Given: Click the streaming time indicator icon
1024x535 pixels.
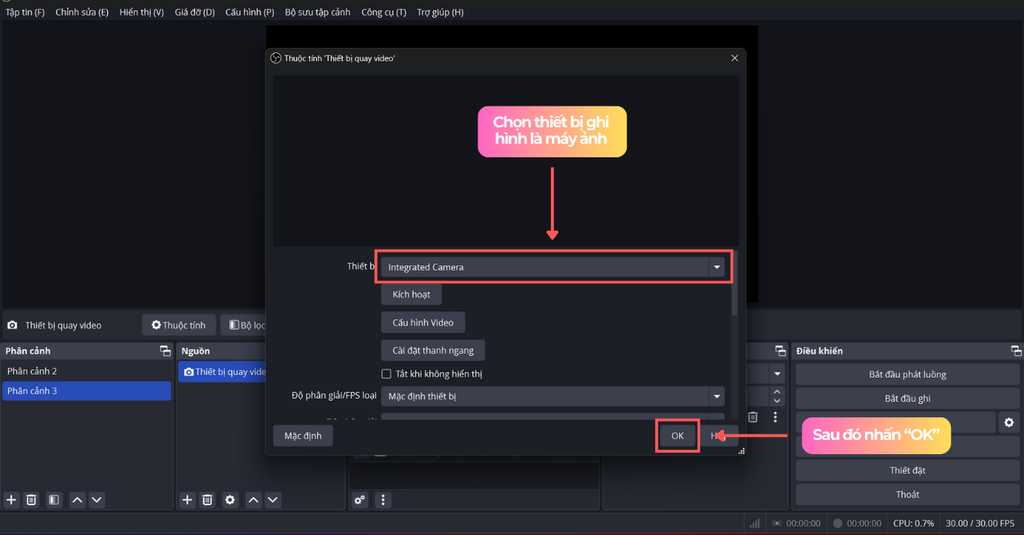Looking at the screenshot, I should tap(776, 523).
